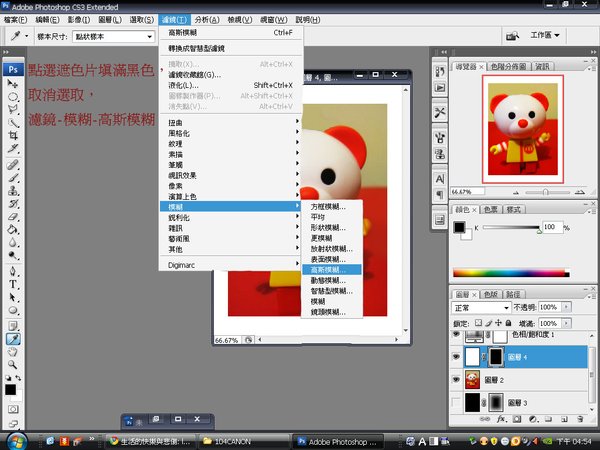Click the Go to Bridge icon

512,36
